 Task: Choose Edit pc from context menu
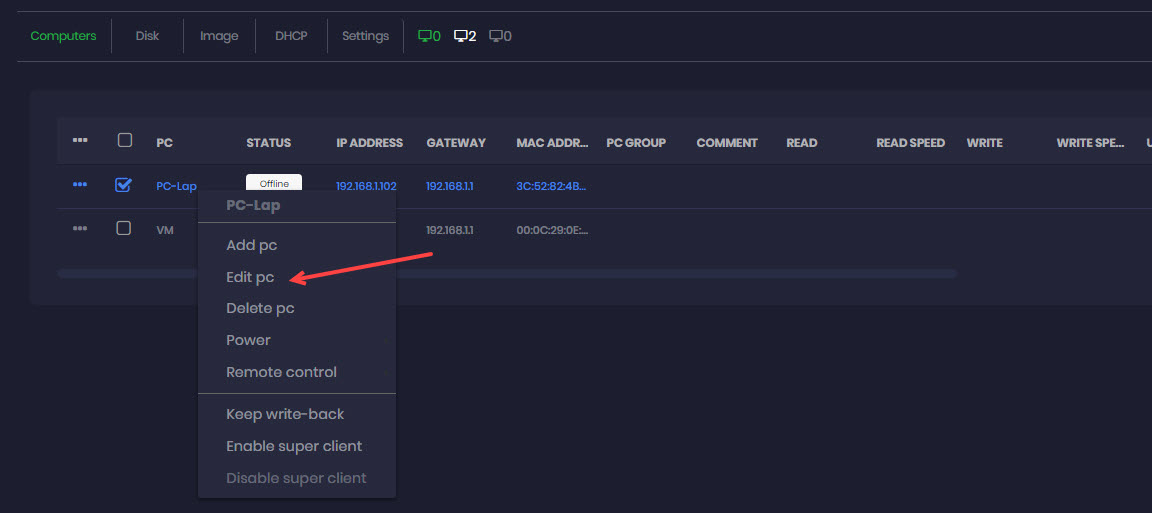tap(250, 277)
